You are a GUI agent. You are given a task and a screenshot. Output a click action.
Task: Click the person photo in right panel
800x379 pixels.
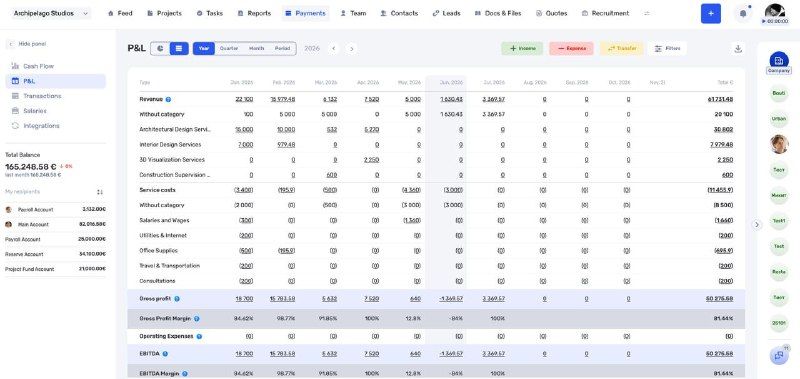tap(779, 144)
